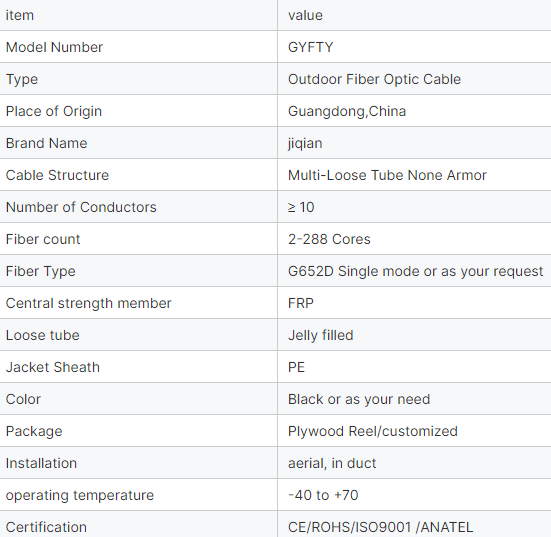Viewport: 551px width, 537px height.
Task: Click the Guangdong,China origin value
Action: click(x=347, y=111)
